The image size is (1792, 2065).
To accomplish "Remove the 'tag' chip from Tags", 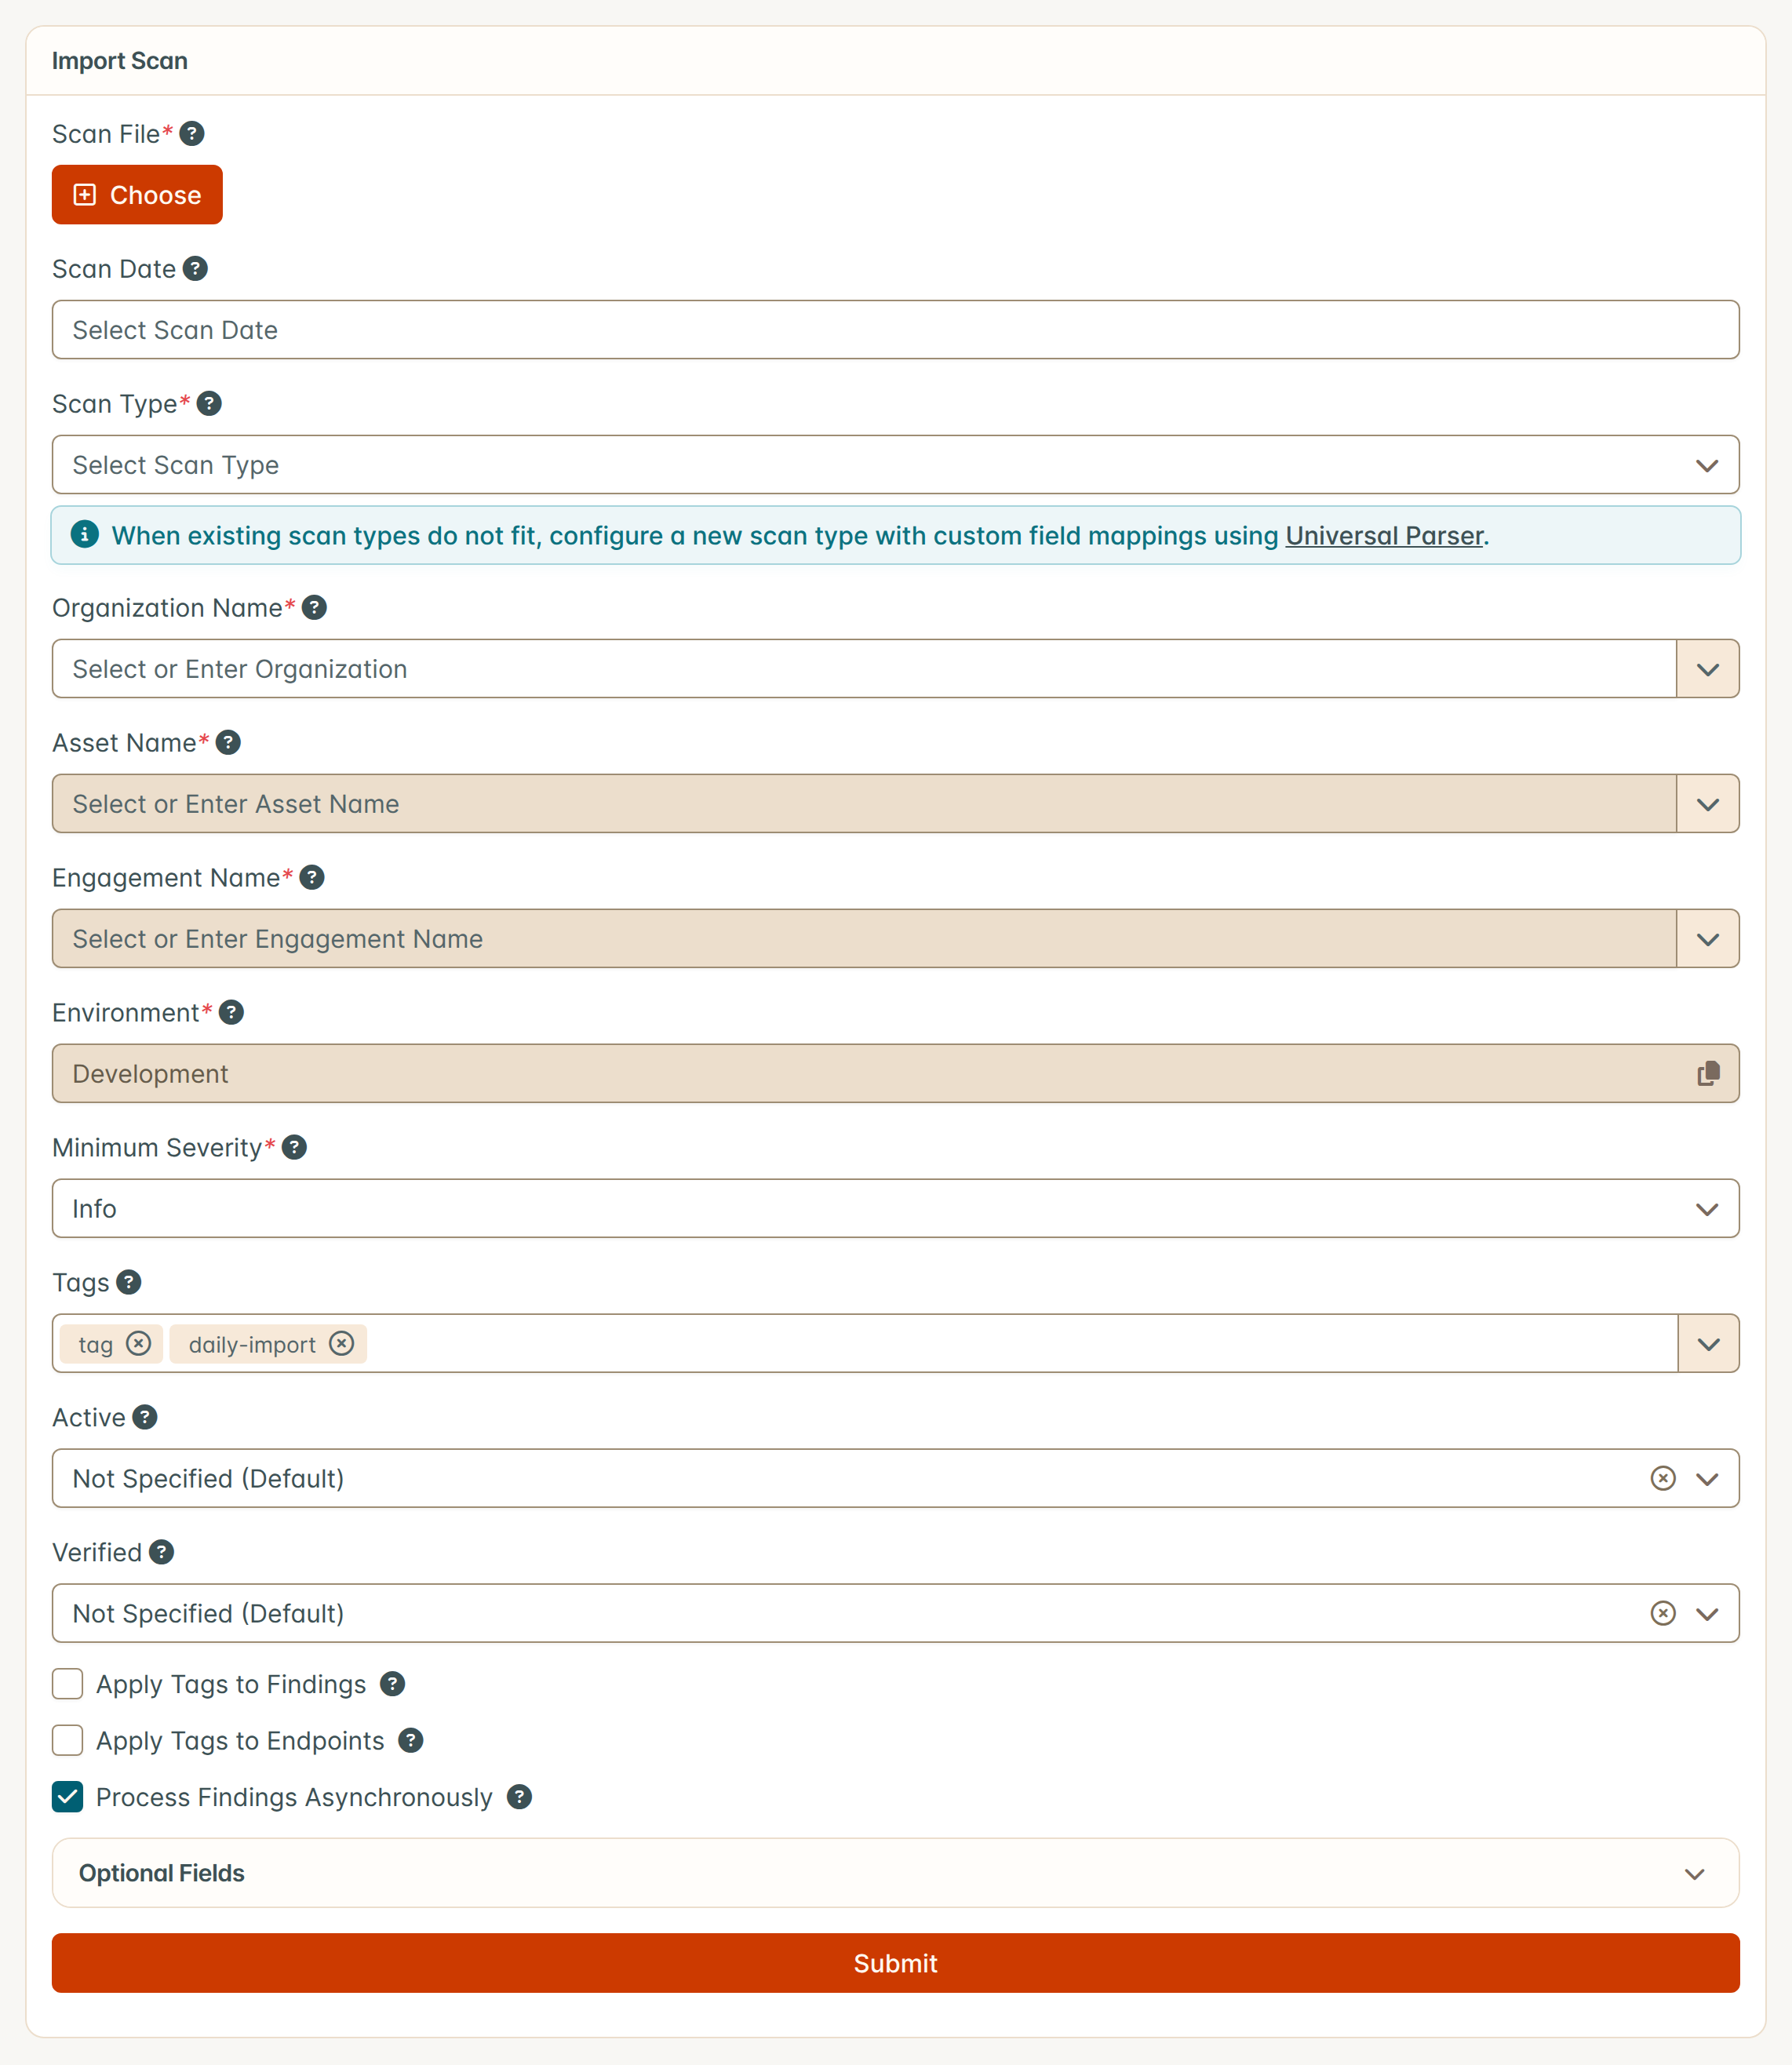I will click(139, 1343).
